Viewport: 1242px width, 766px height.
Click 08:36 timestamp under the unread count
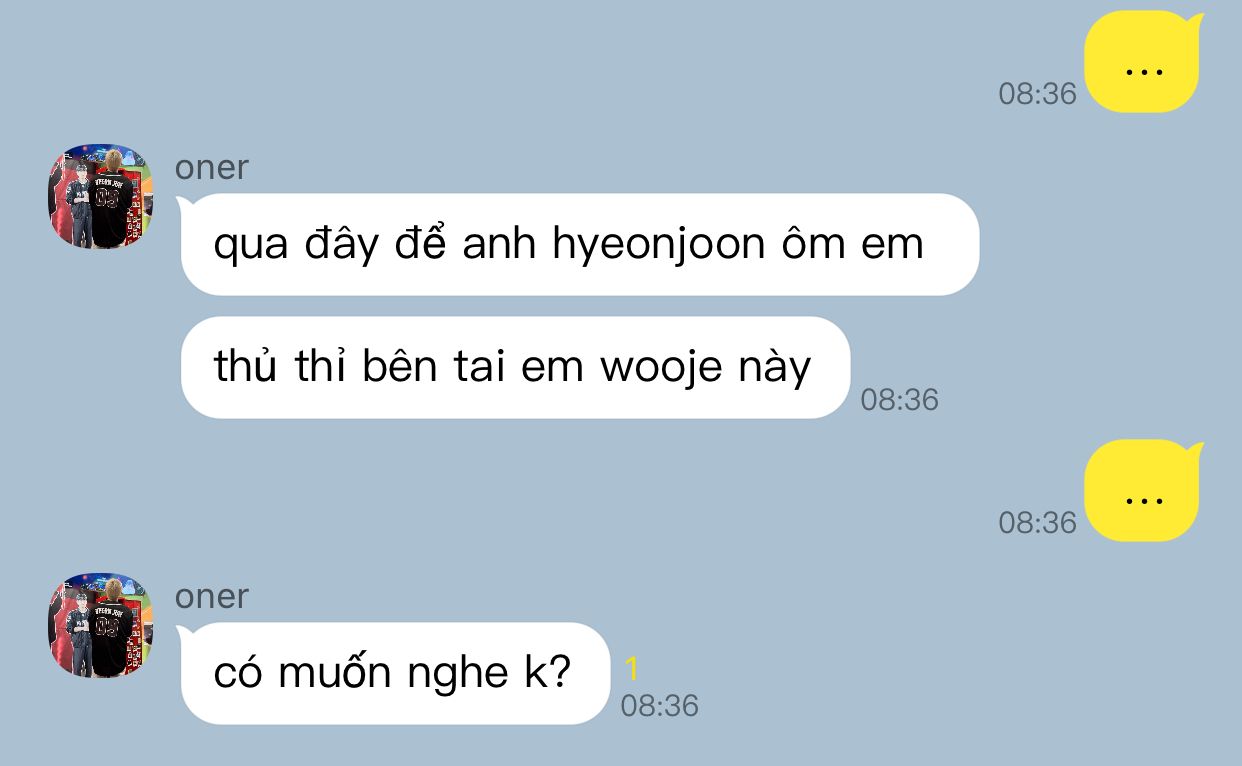(659, 706)
